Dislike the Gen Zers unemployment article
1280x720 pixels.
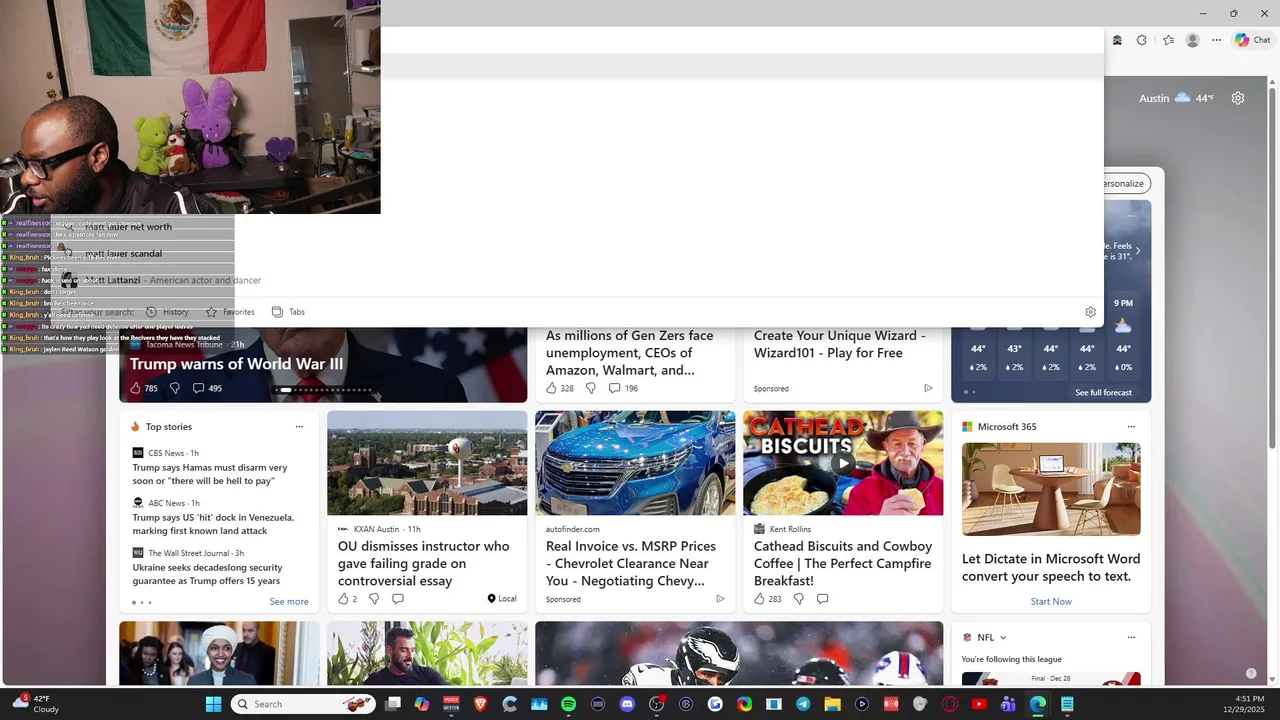[x=590, y=388]
